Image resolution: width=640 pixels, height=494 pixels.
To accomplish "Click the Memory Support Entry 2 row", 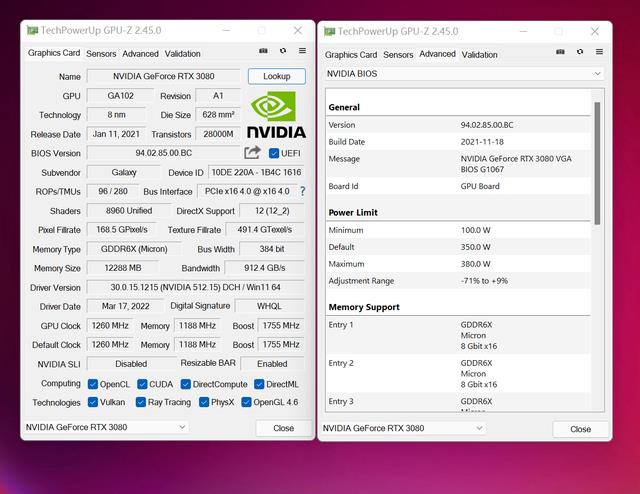I will pos(458,374).
